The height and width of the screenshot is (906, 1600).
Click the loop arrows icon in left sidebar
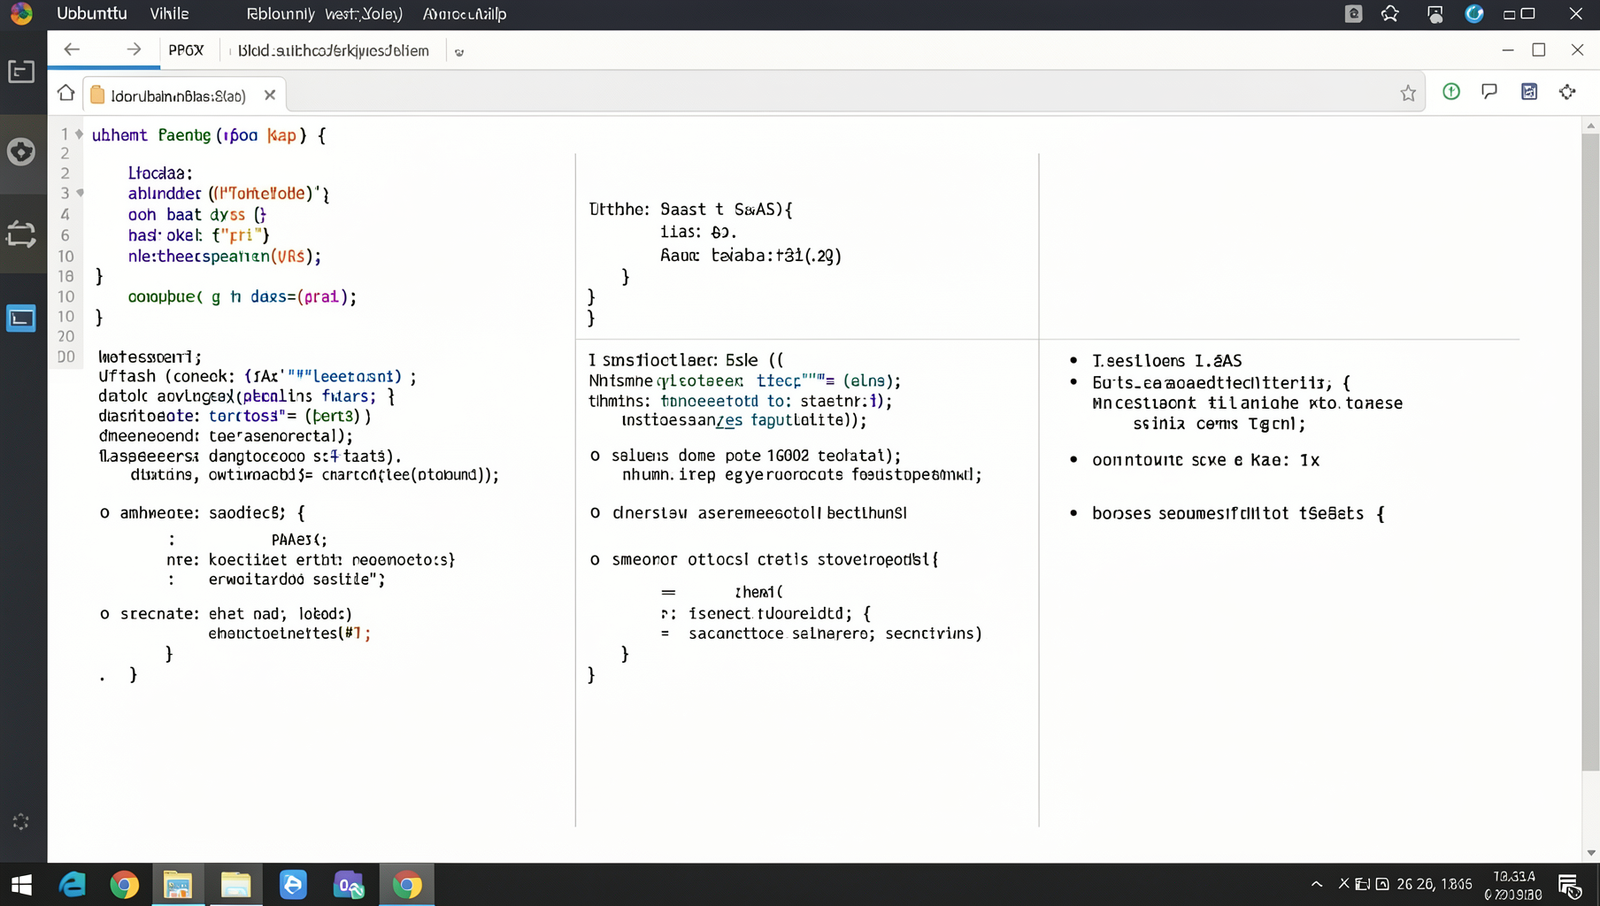[x=21, y=234]
